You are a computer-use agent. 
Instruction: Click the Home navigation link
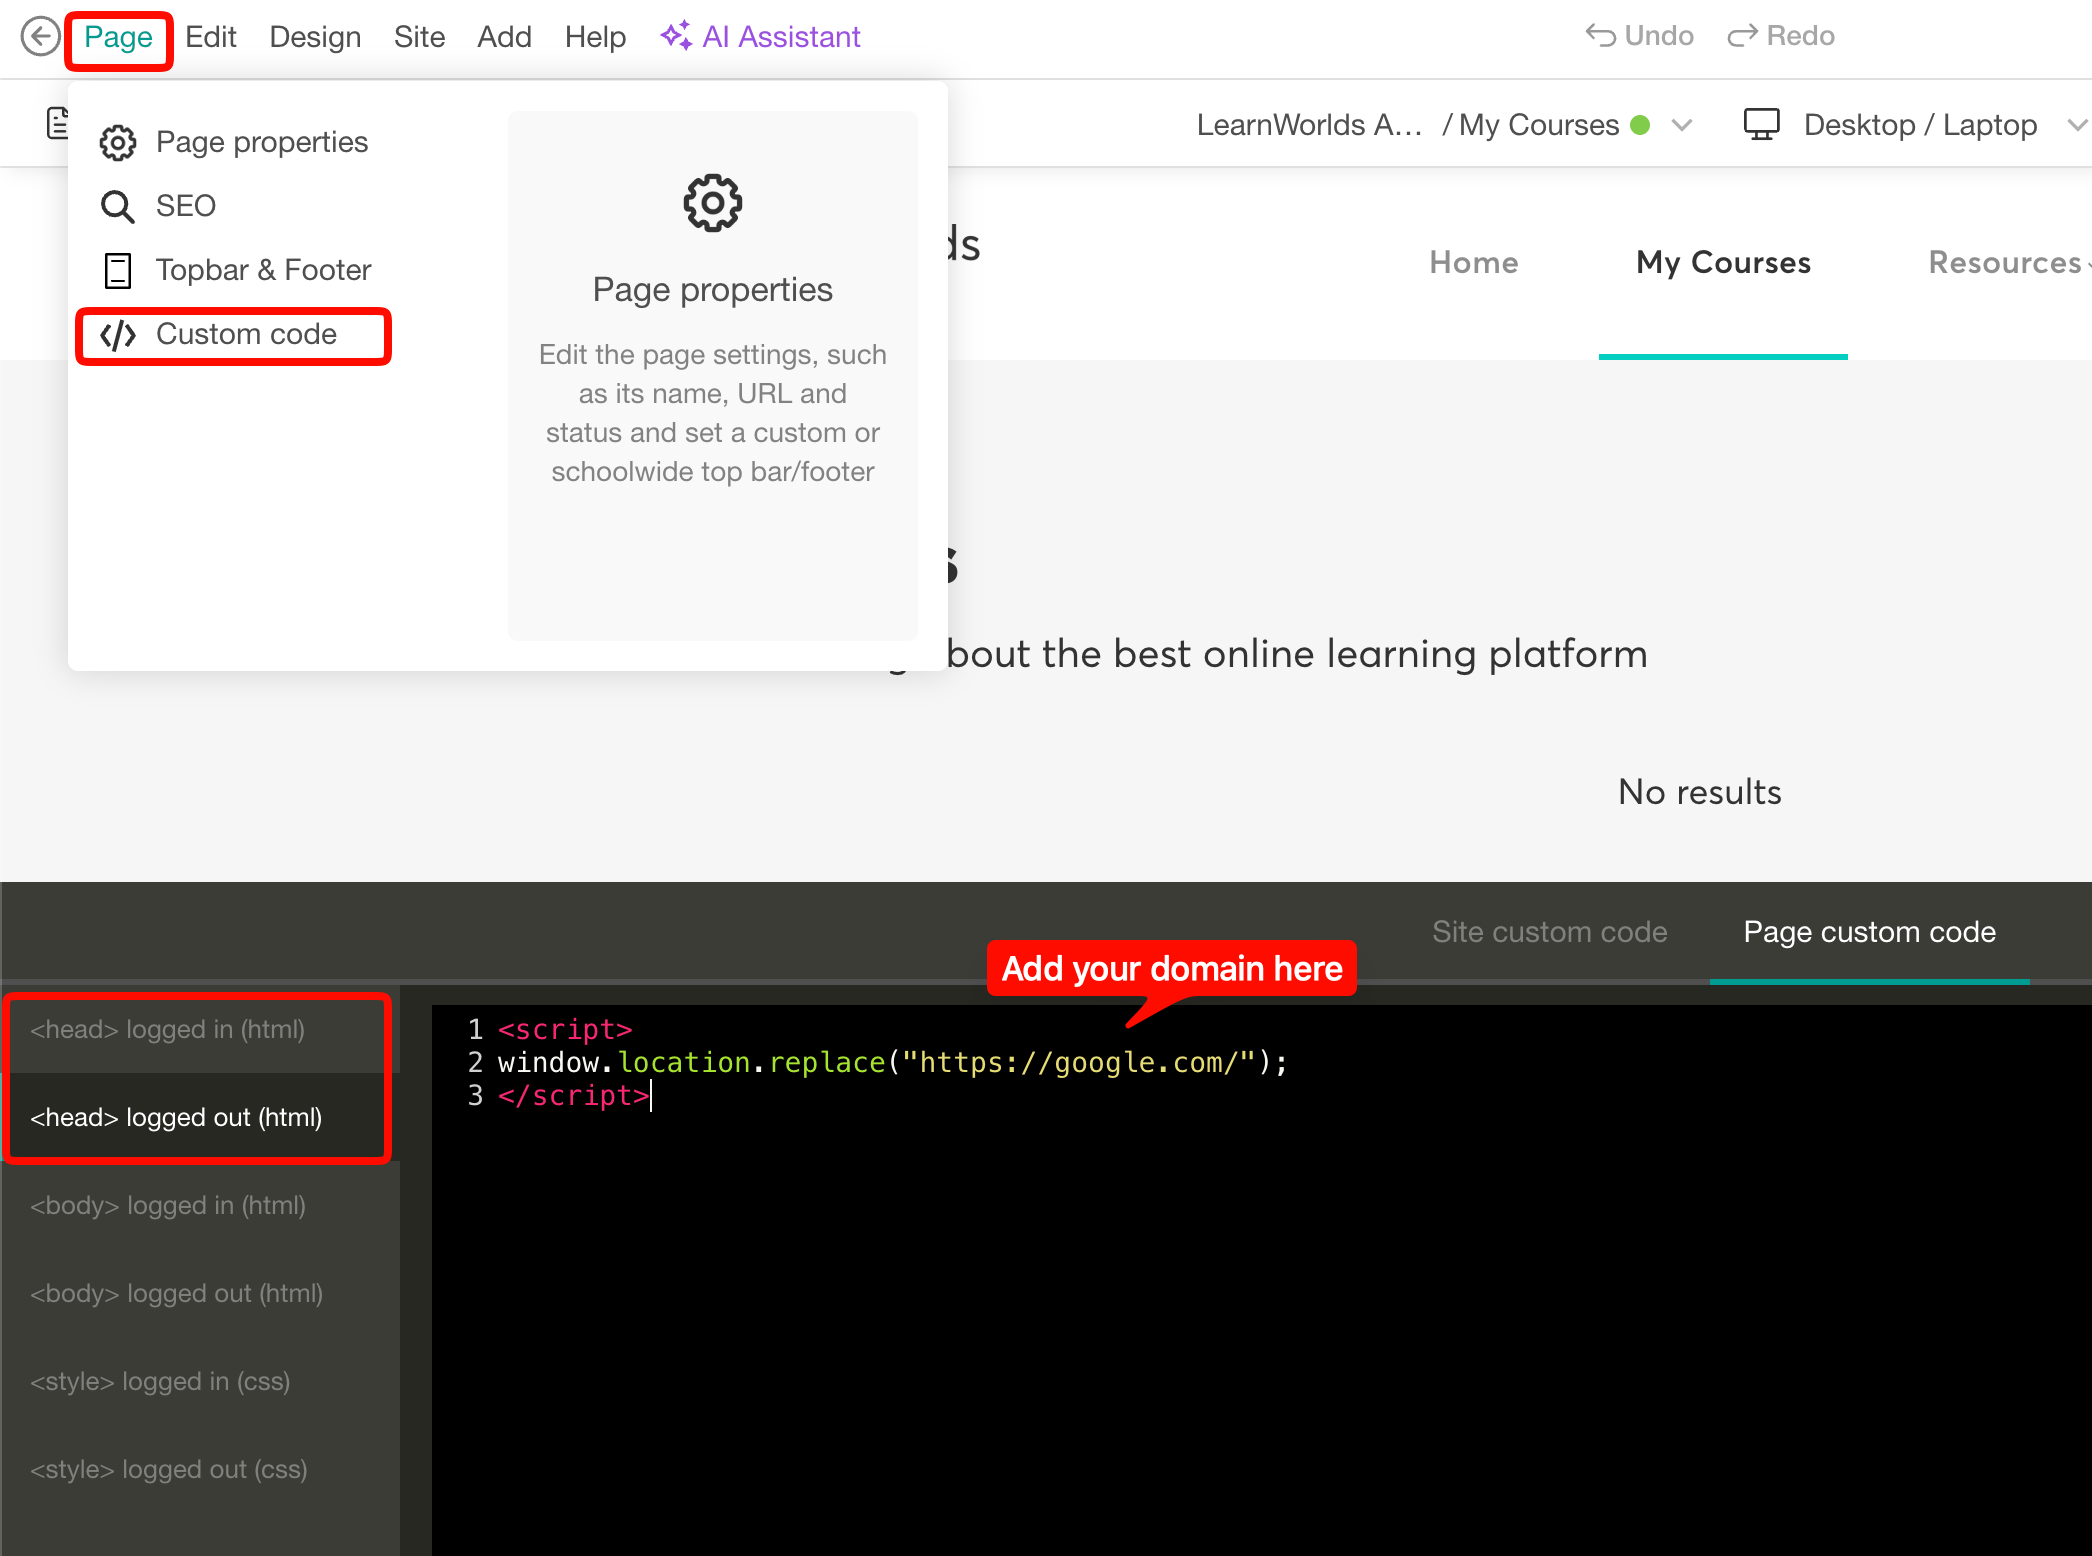click(1473, 263)
